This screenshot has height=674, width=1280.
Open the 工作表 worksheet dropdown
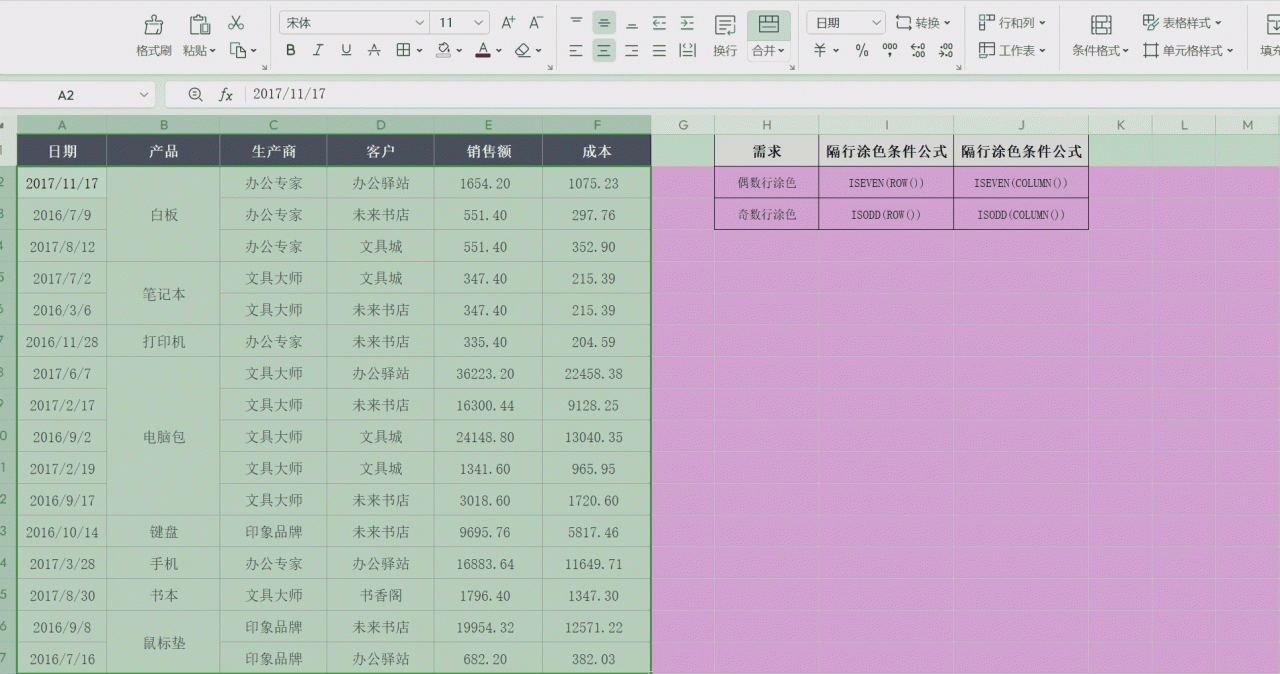(1012, 50)
